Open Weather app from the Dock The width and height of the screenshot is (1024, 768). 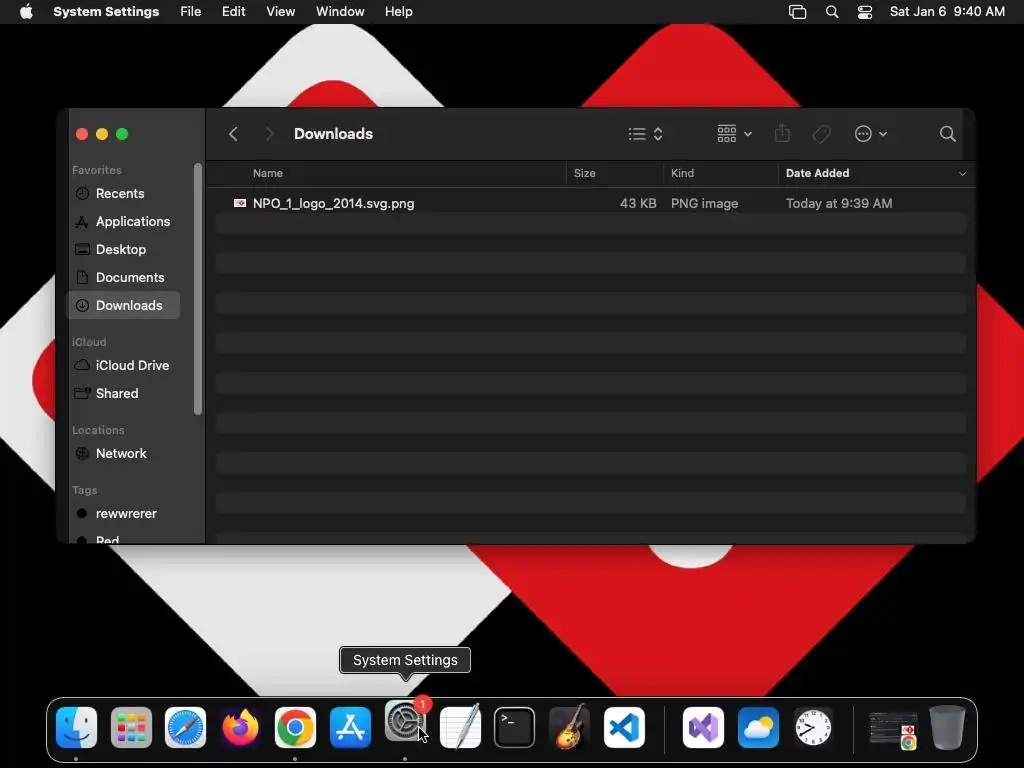tap(758, 728)
